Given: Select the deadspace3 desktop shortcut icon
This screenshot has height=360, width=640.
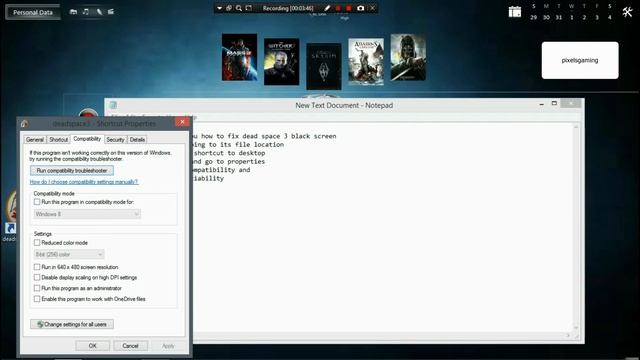Looking at the screenshot, I should click(x=9, y=216).
